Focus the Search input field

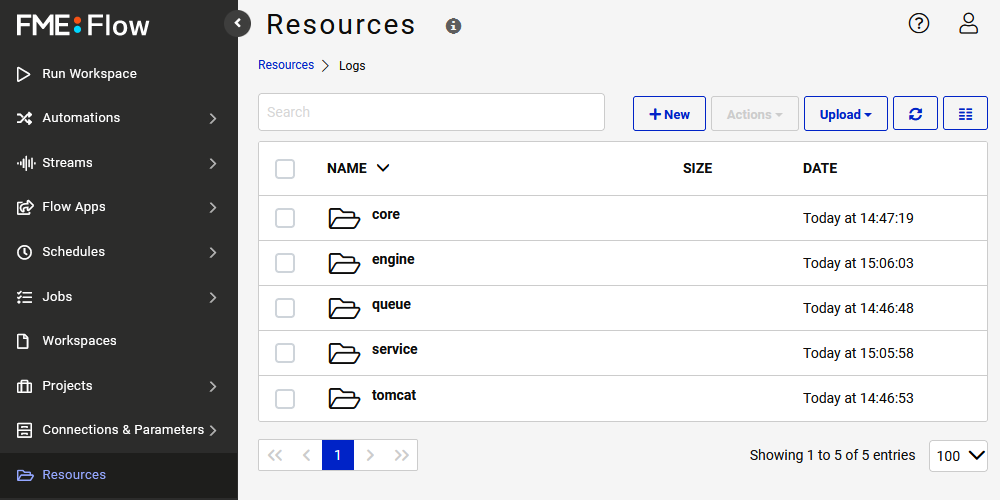click(x=431, y=112)
